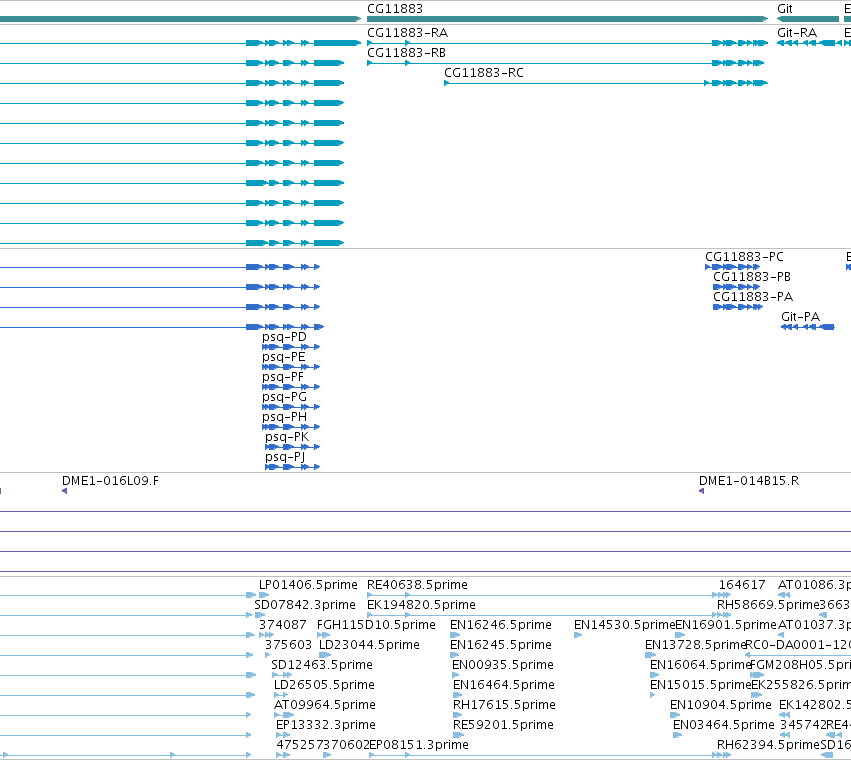Open EST SD12463.5prime
851x760 pixels.
point(322,665)
